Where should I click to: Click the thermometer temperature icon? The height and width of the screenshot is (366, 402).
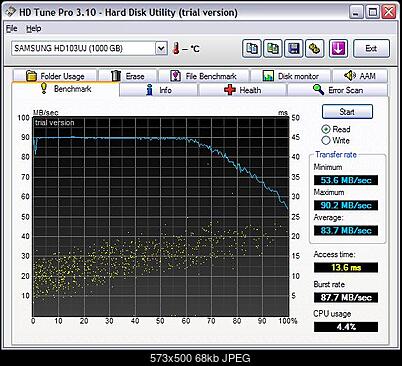[176, 49]
